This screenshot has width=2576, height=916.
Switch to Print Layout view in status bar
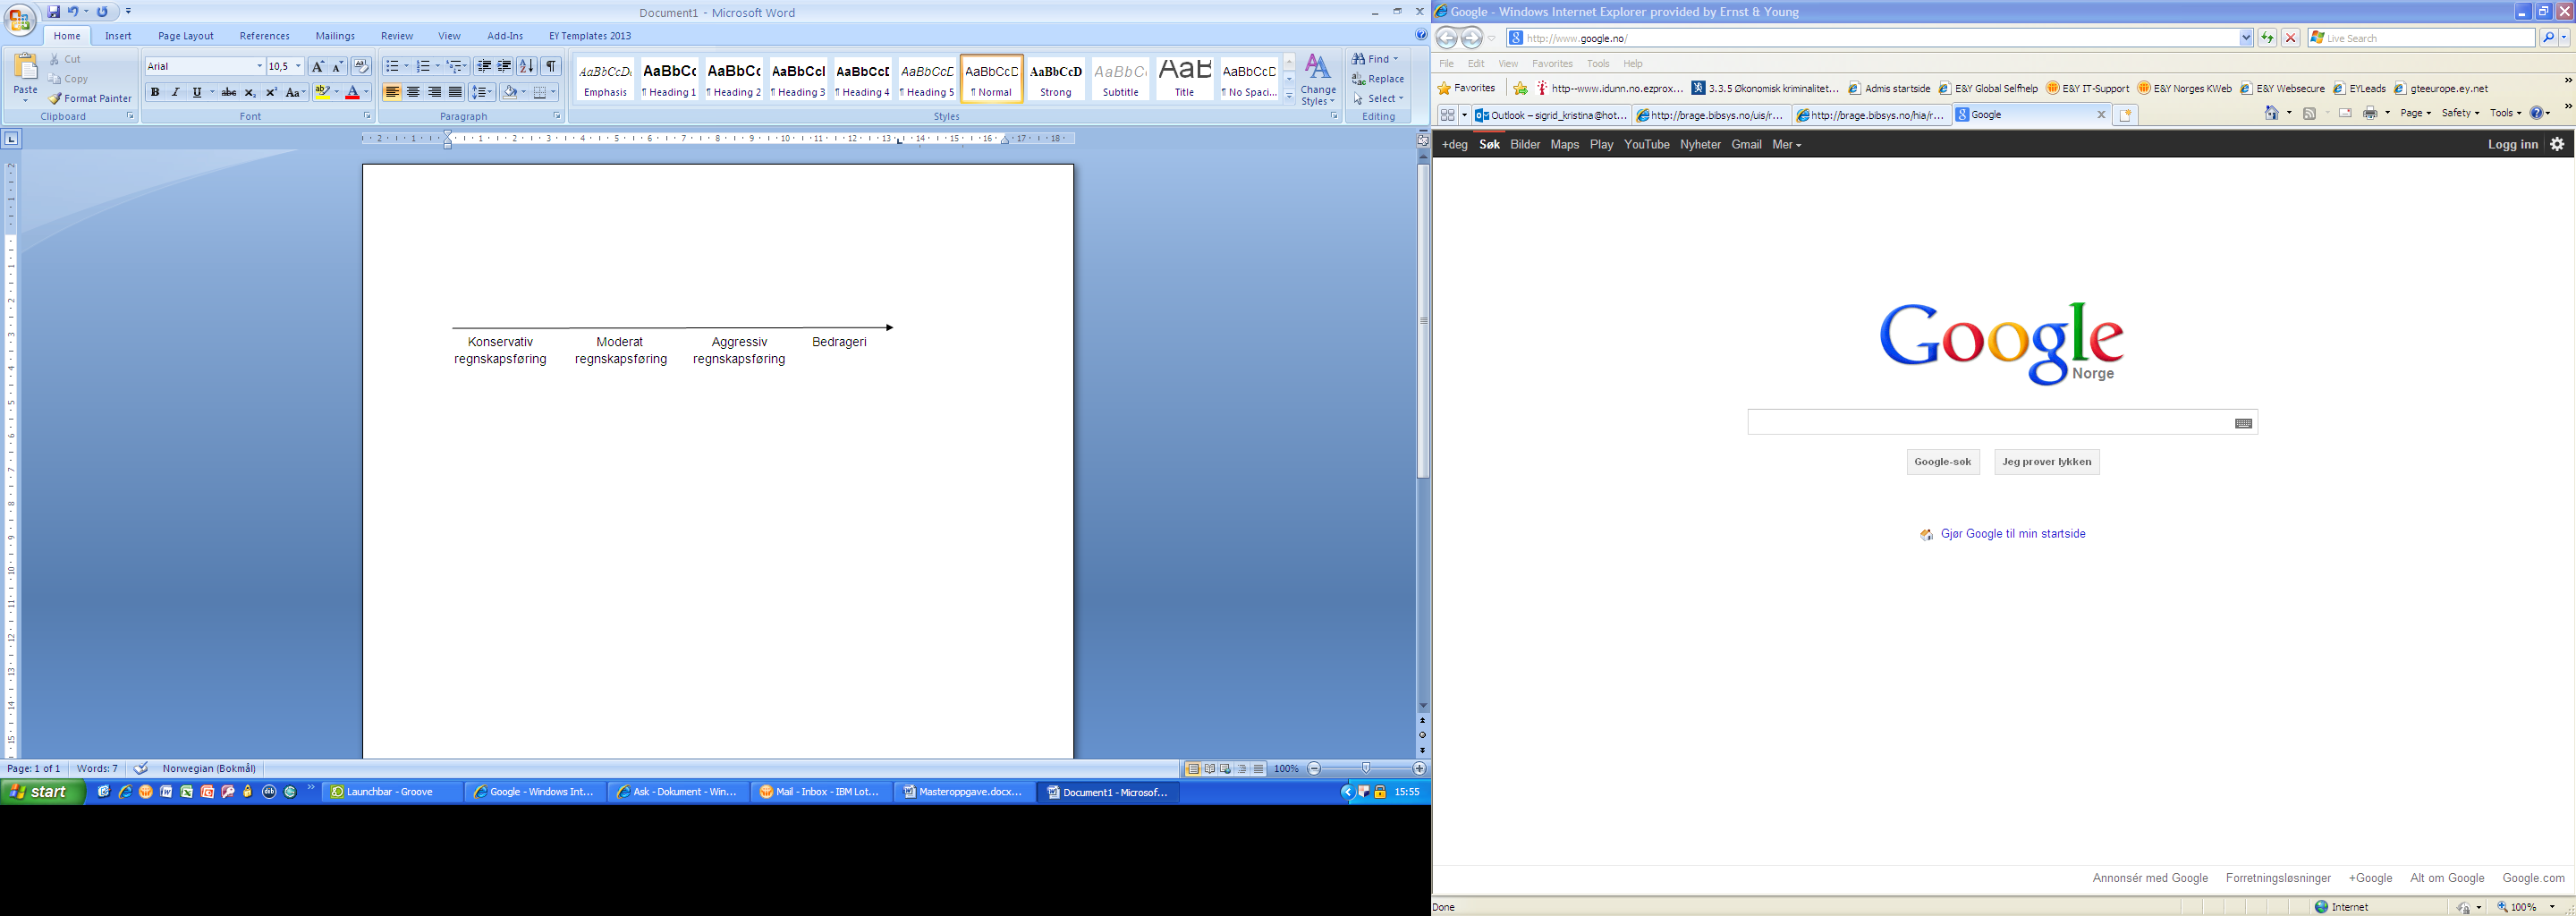1193,769
